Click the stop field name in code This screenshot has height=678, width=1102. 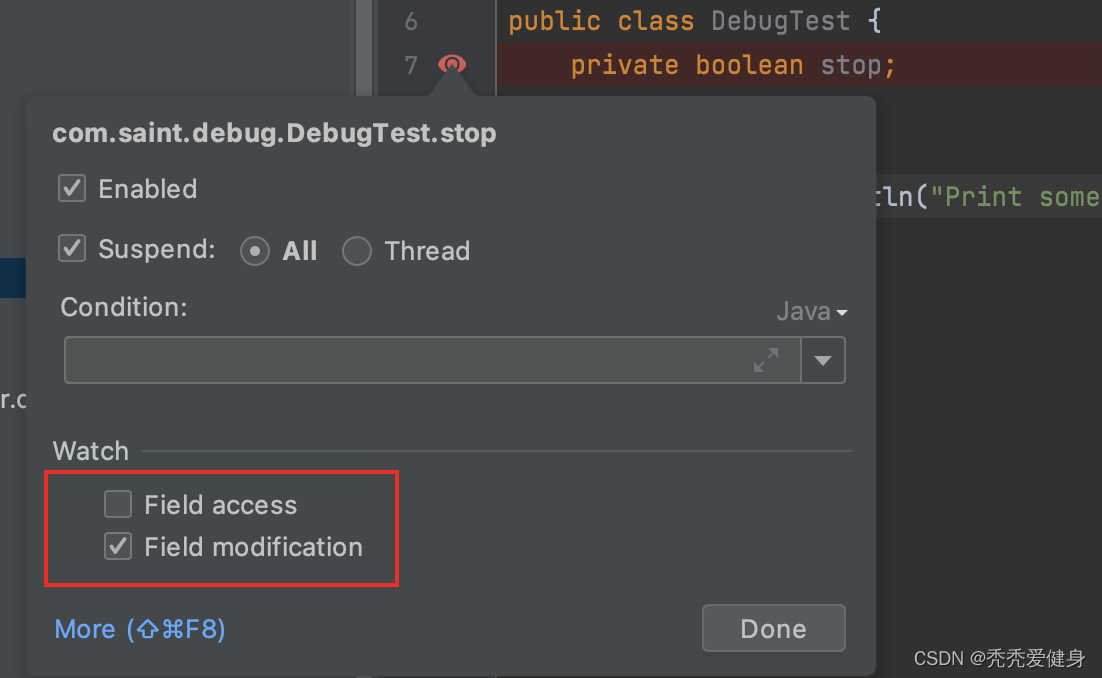(852, 66)
